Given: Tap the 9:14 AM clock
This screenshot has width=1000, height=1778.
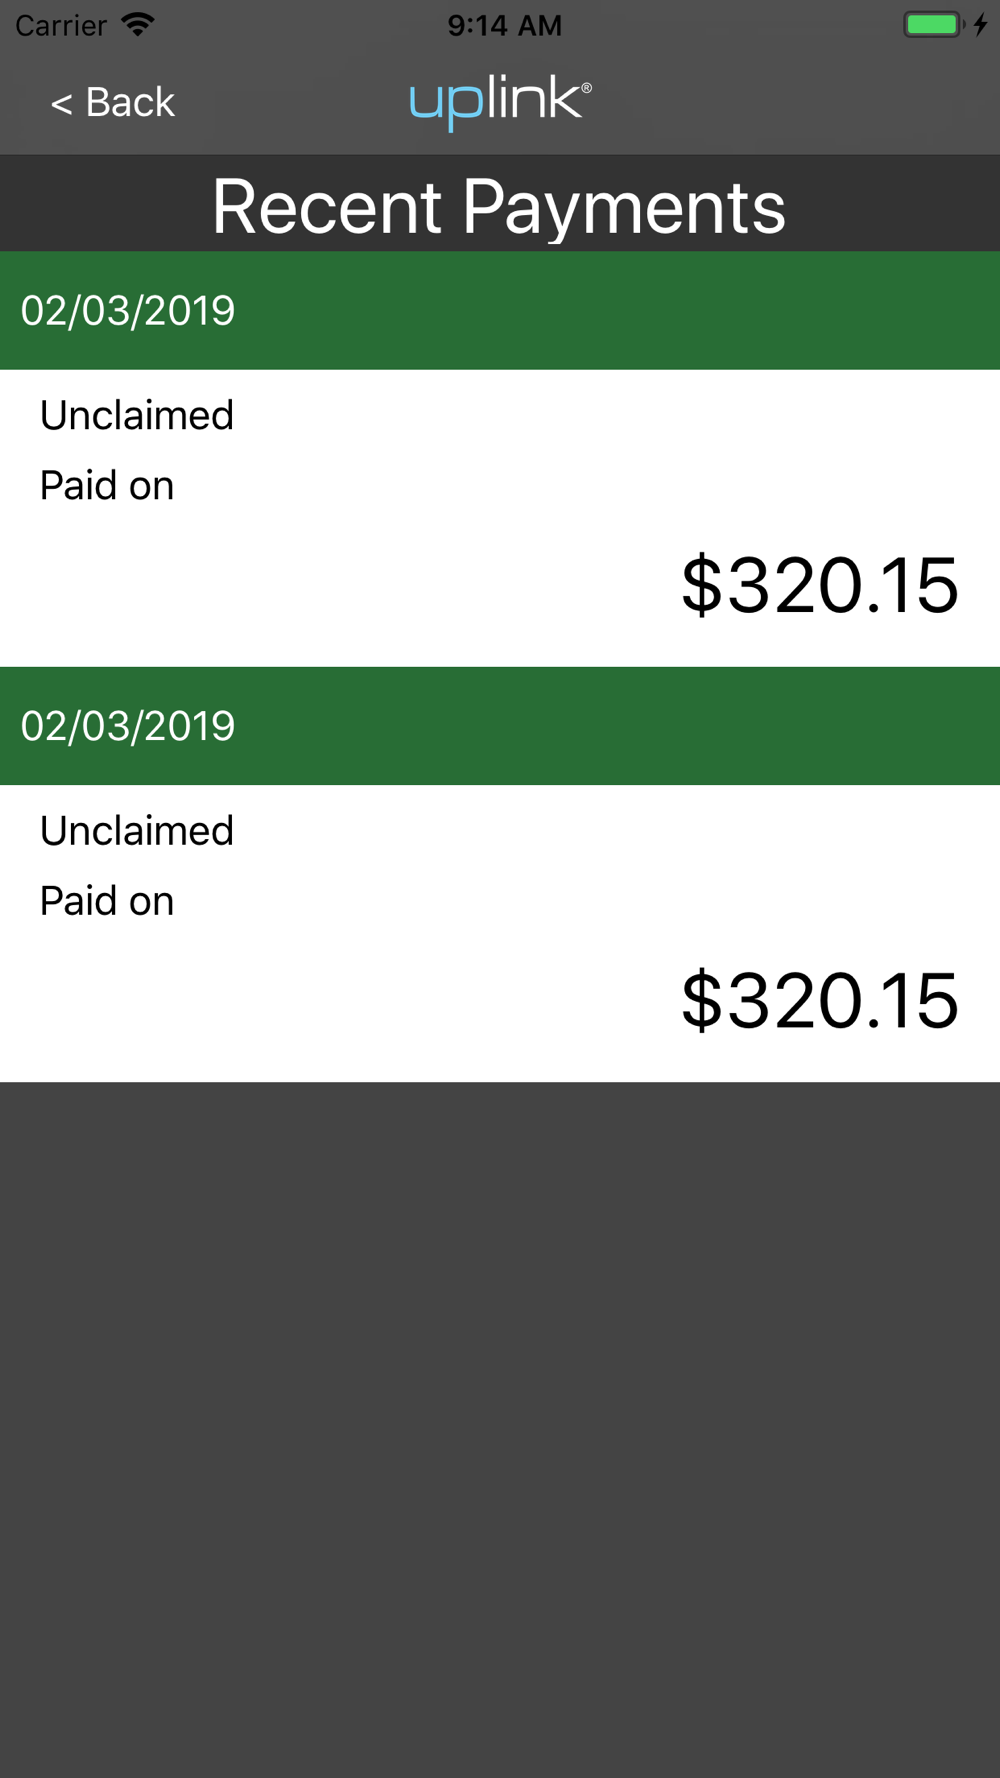Looking at the screenshot, I should click(x=504, y=25).
